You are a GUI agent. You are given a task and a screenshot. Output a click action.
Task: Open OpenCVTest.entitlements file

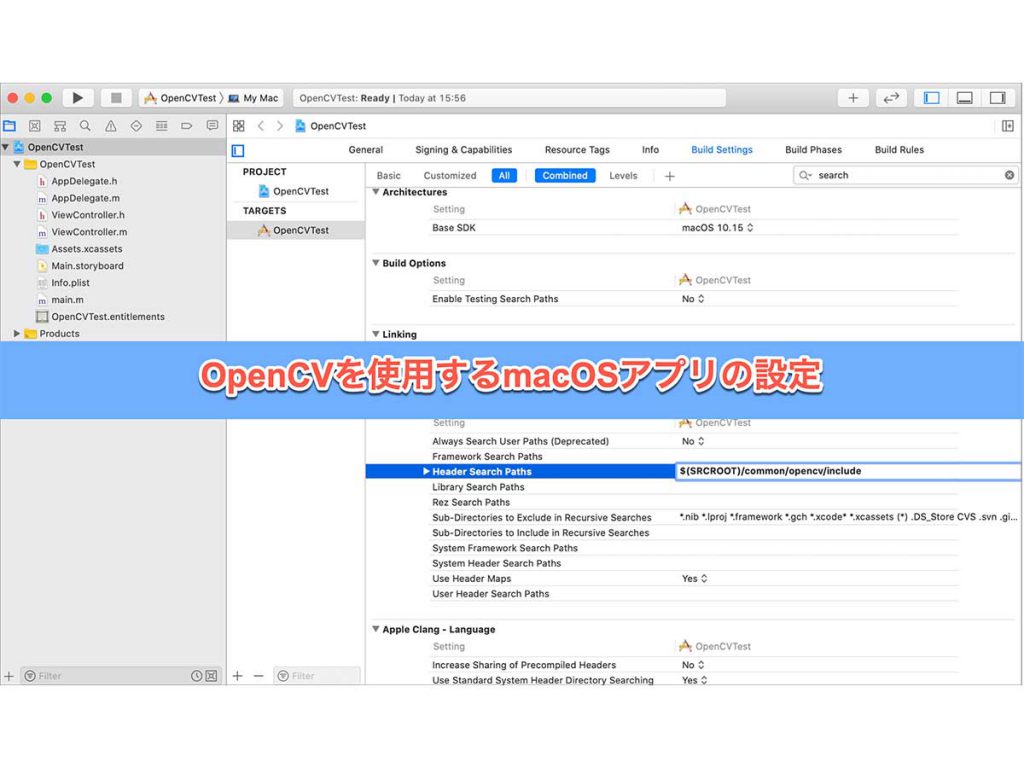click(x=101, y=317)
